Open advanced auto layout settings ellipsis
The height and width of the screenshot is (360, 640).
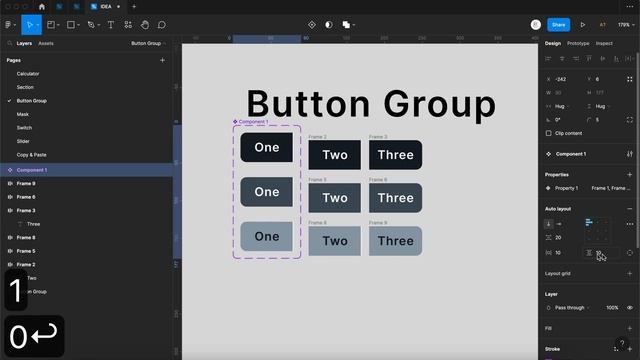click(x=630, y=224)
